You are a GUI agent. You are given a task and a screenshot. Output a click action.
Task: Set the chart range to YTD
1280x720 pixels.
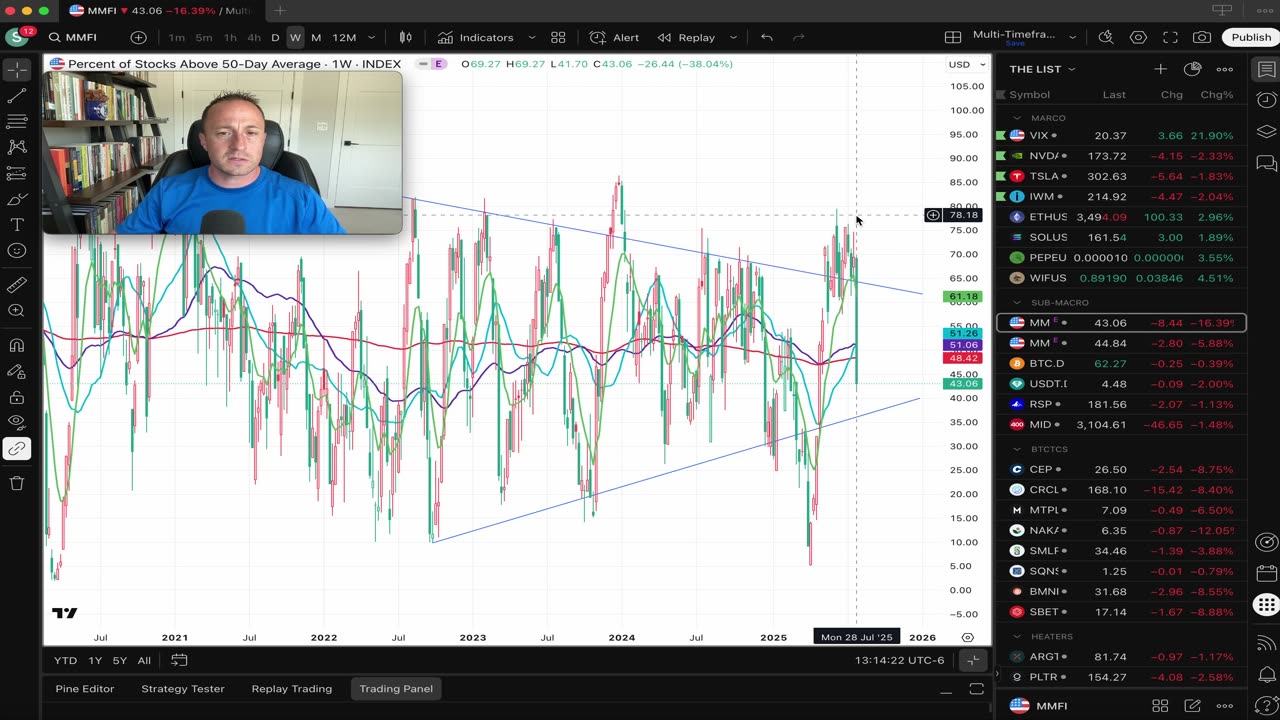point(65,660)
